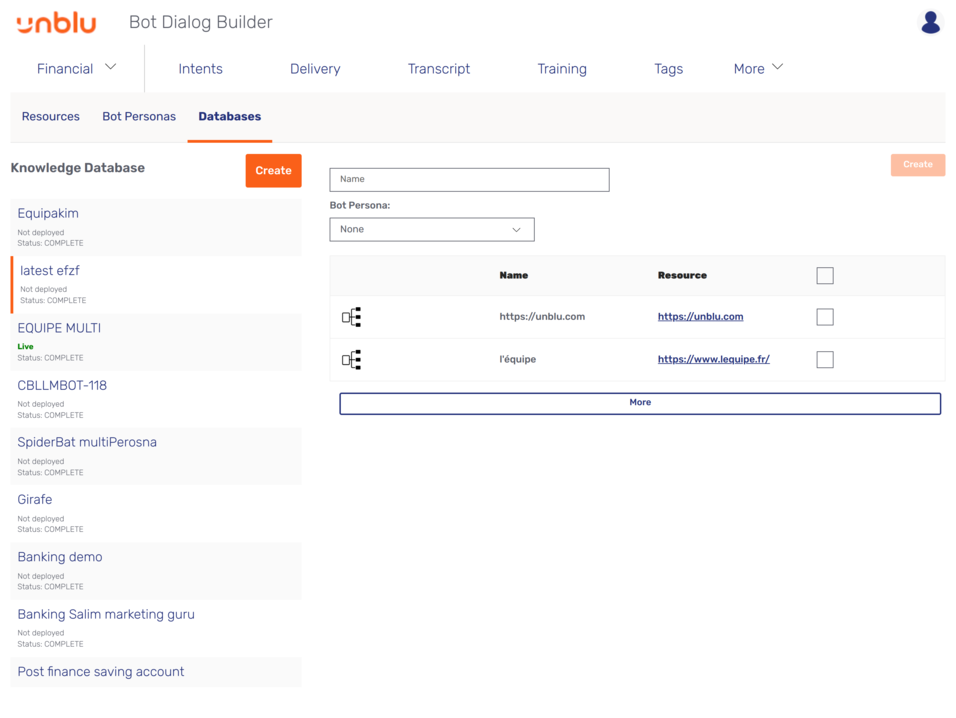
Task: Click the orange Create button
Action: [x=273, y=170]
